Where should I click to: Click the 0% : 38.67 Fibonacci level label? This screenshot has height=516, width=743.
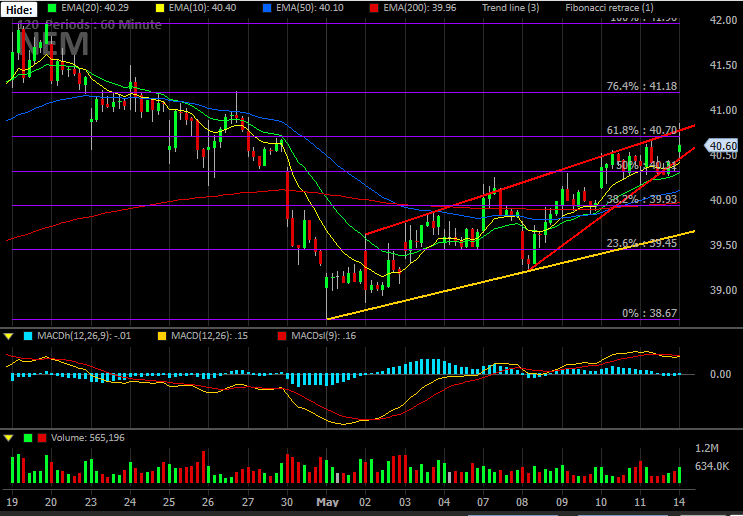coord(649,313)
